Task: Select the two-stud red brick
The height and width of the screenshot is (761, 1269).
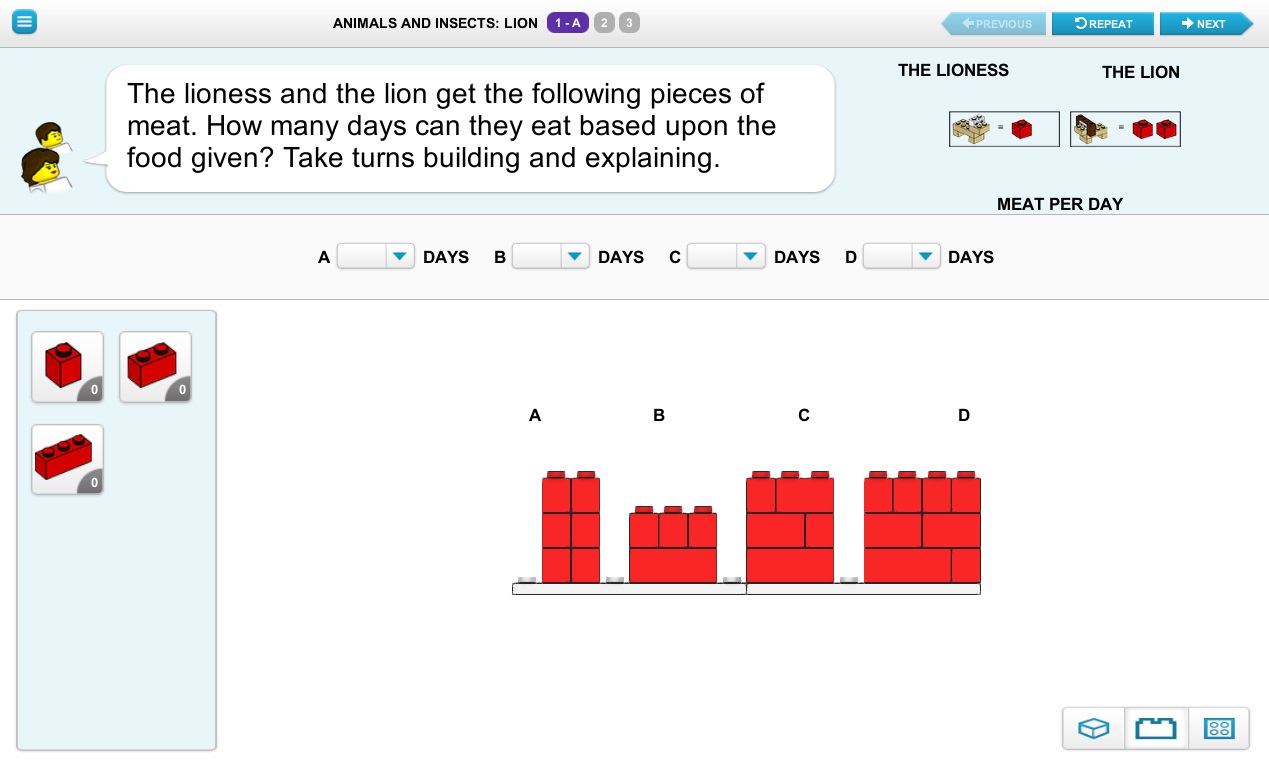Action: click(x=155, y=367)
